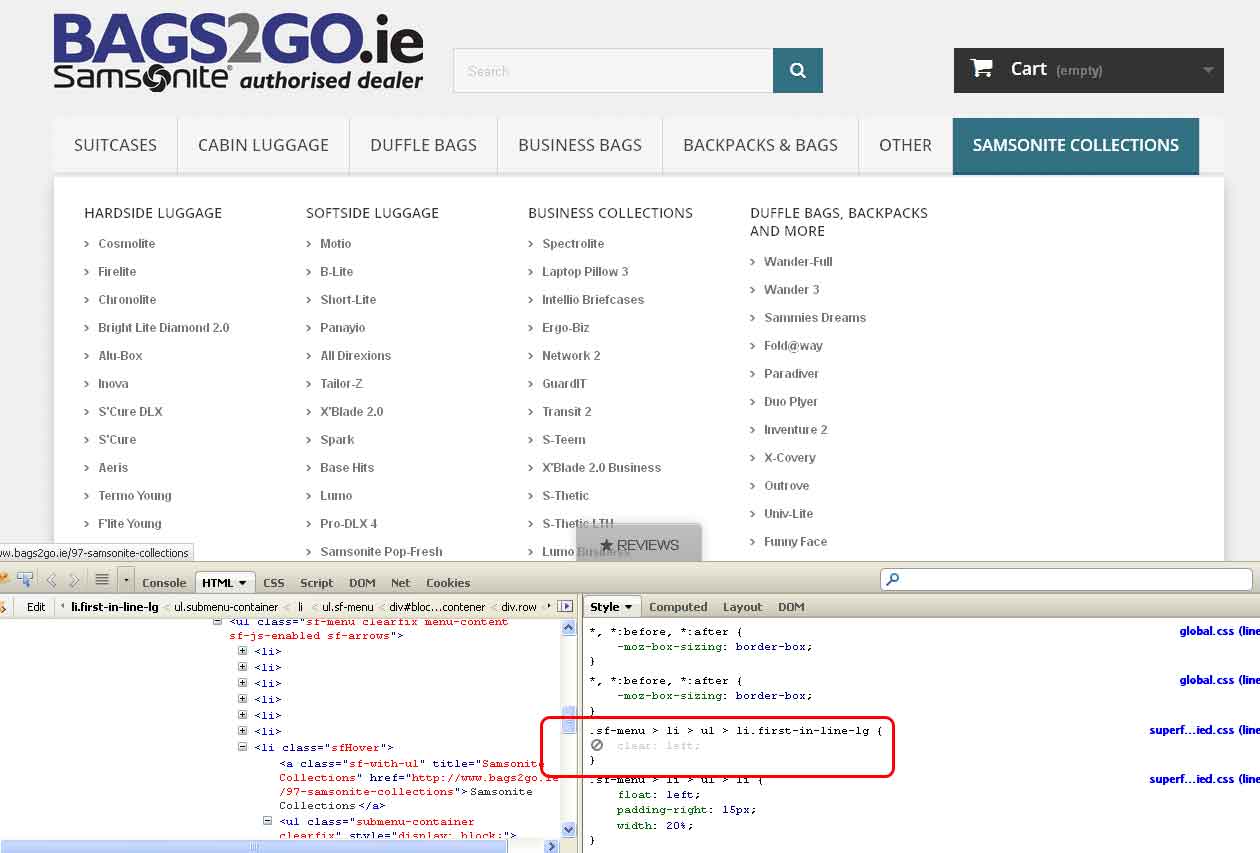Click the magnifier search button beside Search field
Screen dimensions: 1260x853
[x=797, y=71]
